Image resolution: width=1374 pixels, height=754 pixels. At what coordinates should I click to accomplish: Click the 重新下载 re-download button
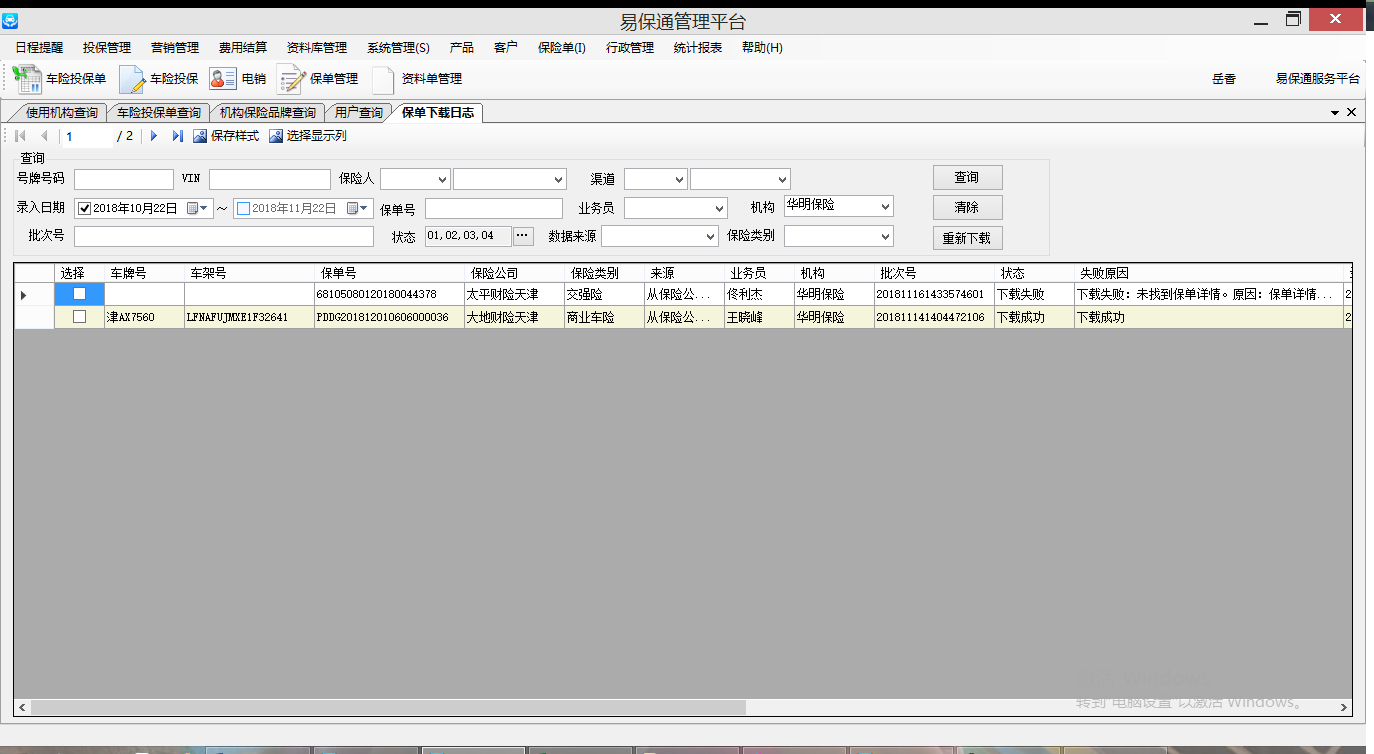point(967,238)
